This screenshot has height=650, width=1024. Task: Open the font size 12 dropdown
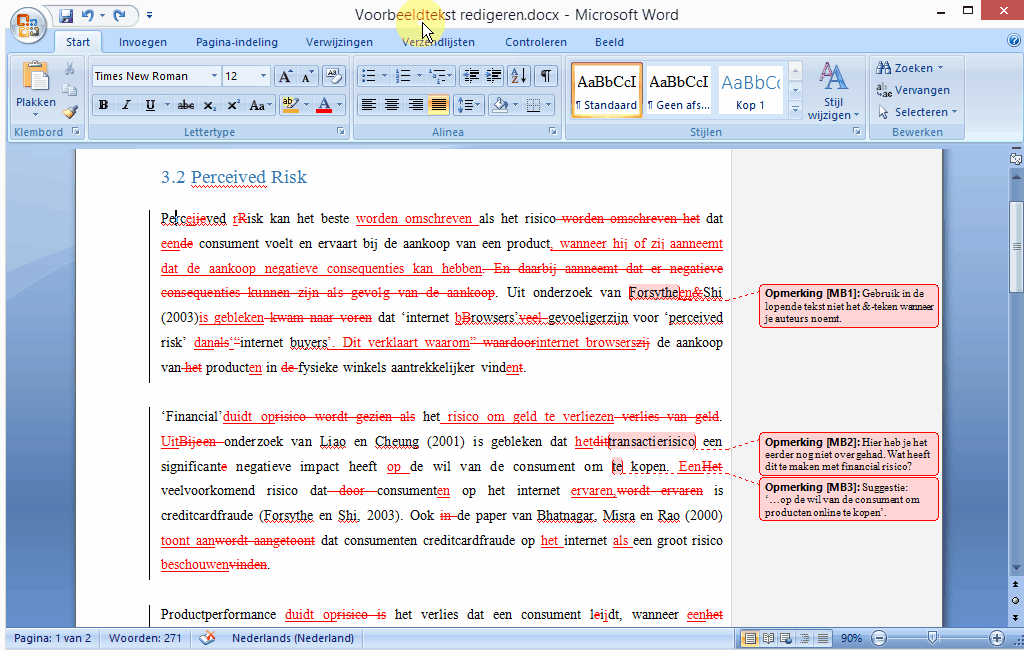(263, 76)
